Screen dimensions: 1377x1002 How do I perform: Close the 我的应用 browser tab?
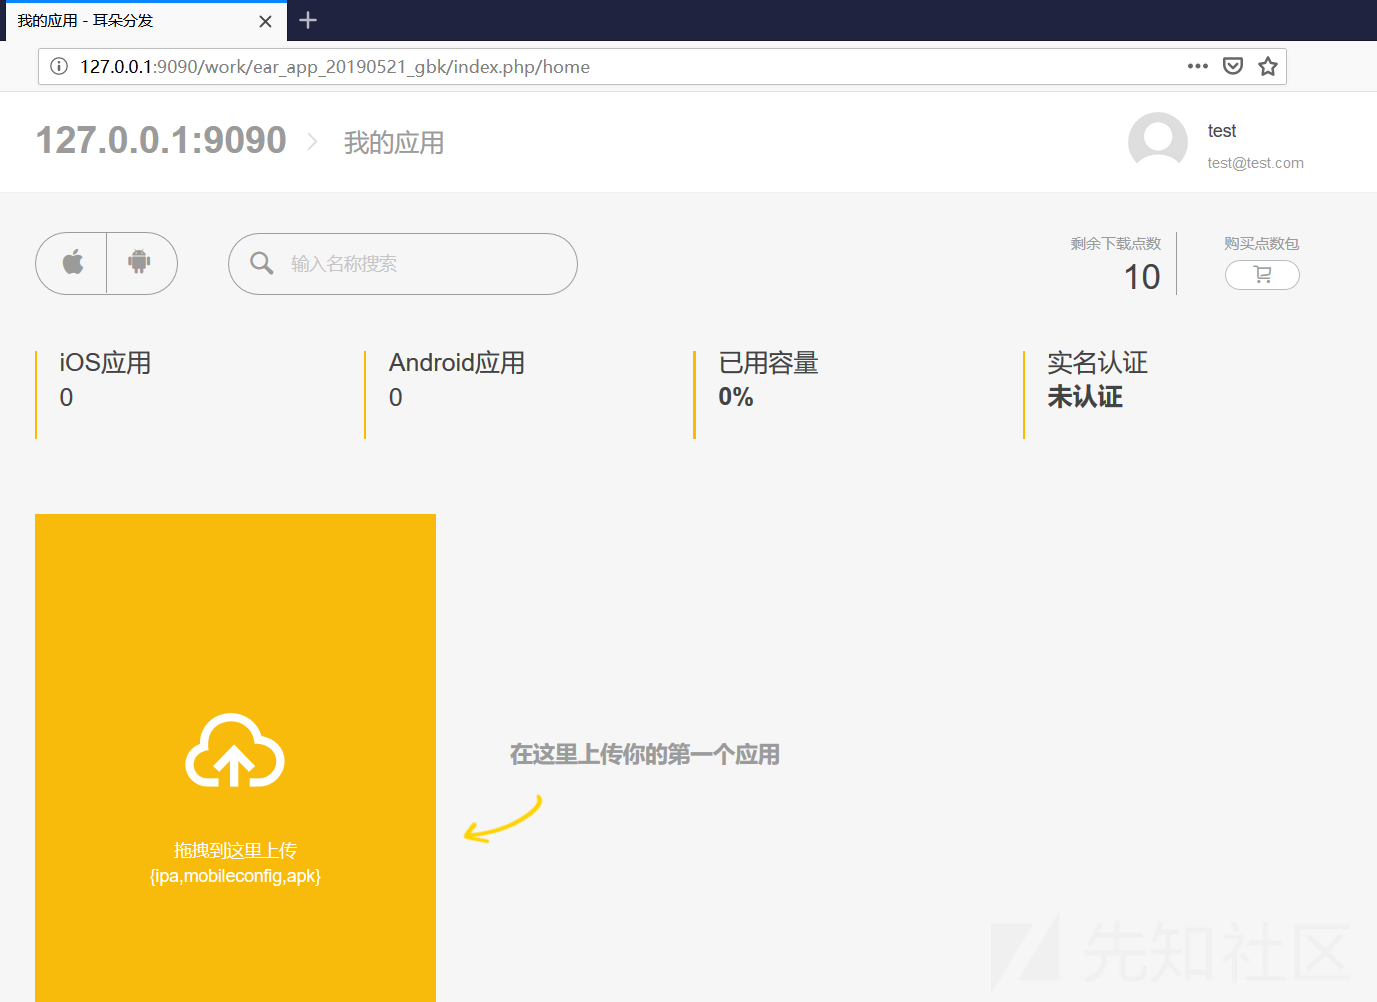click(x=265, y=21)
